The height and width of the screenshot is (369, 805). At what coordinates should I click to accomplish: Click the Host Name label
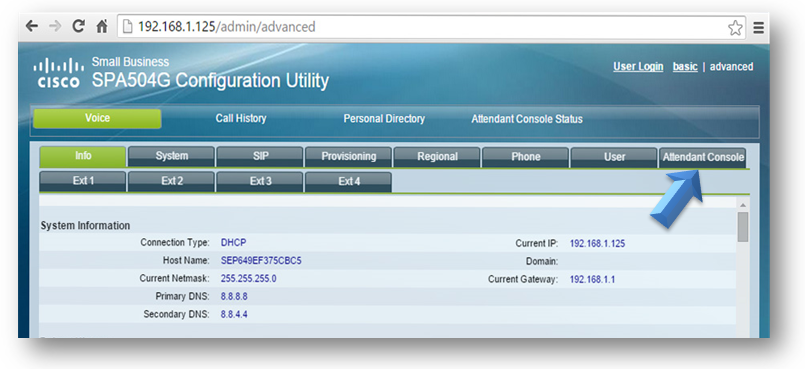(x=186, y=261)
